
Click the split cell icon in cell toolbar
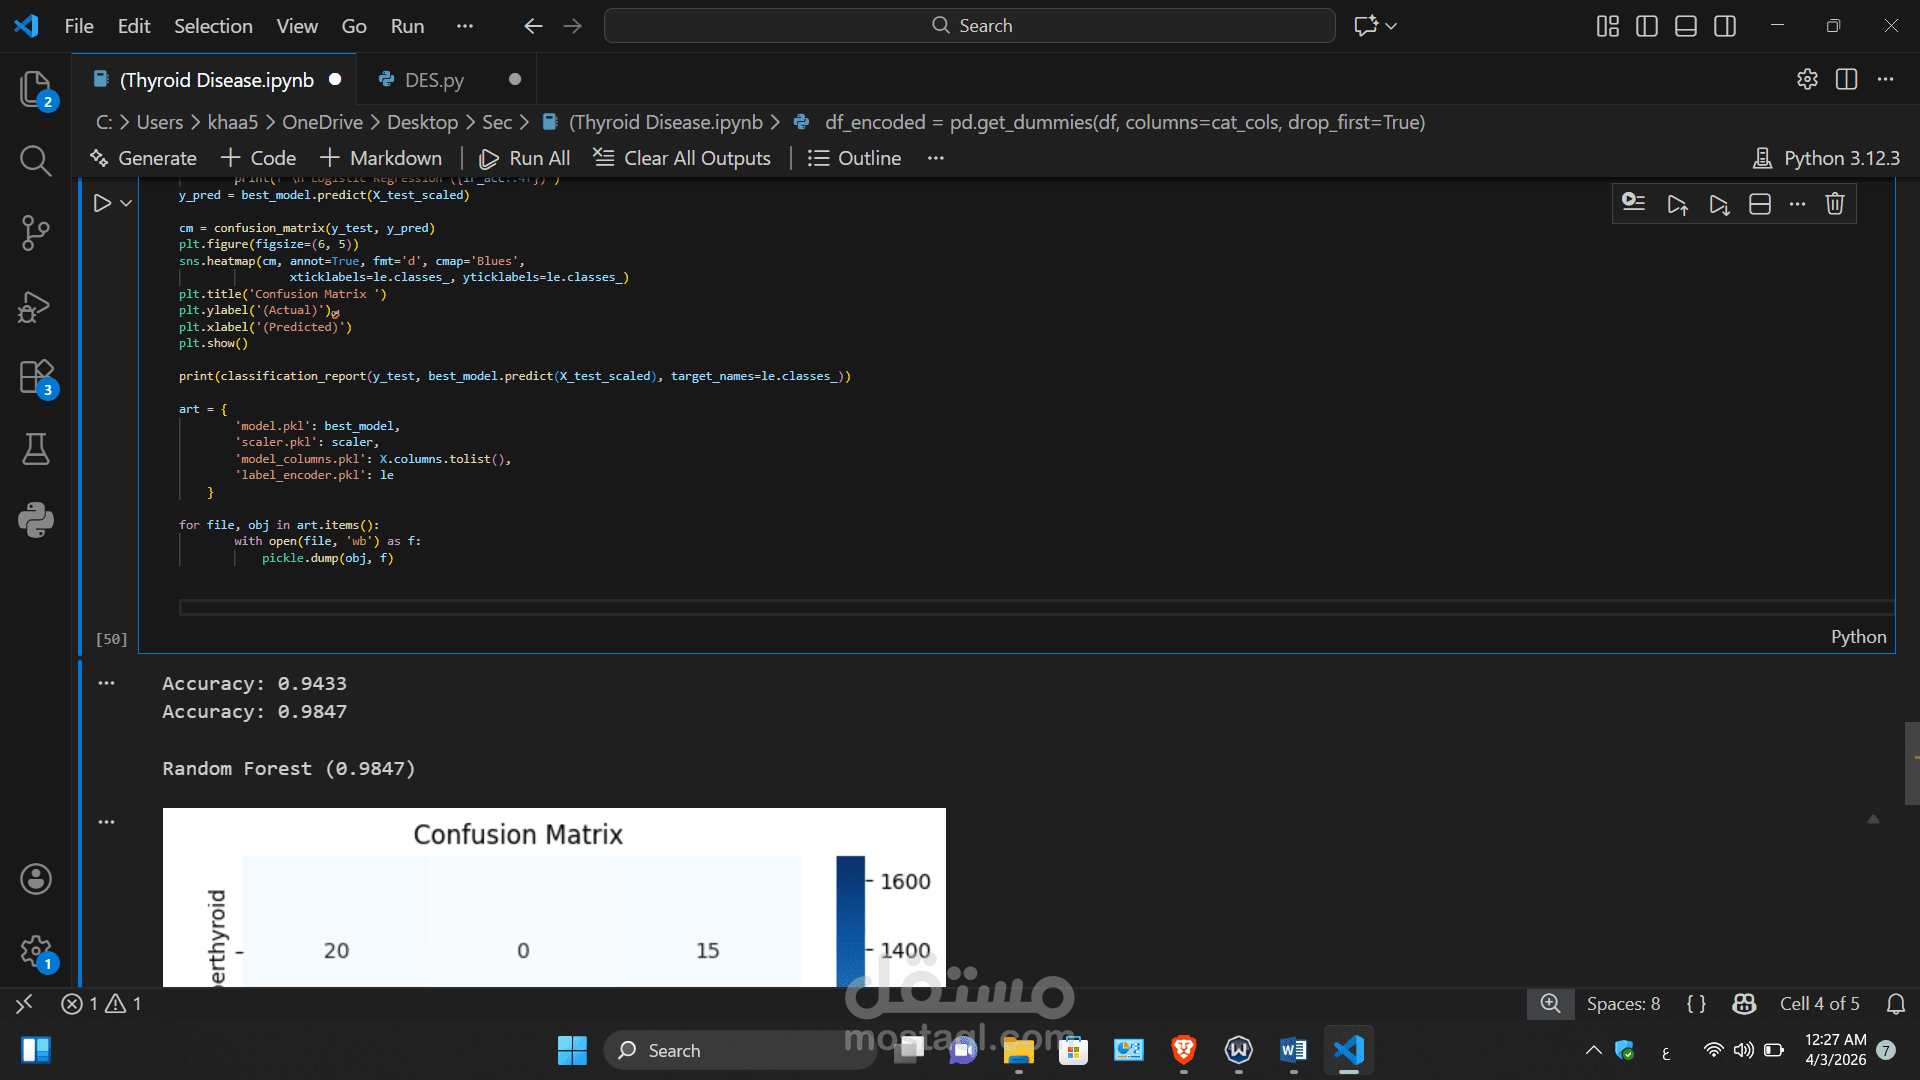[1759, 204]
